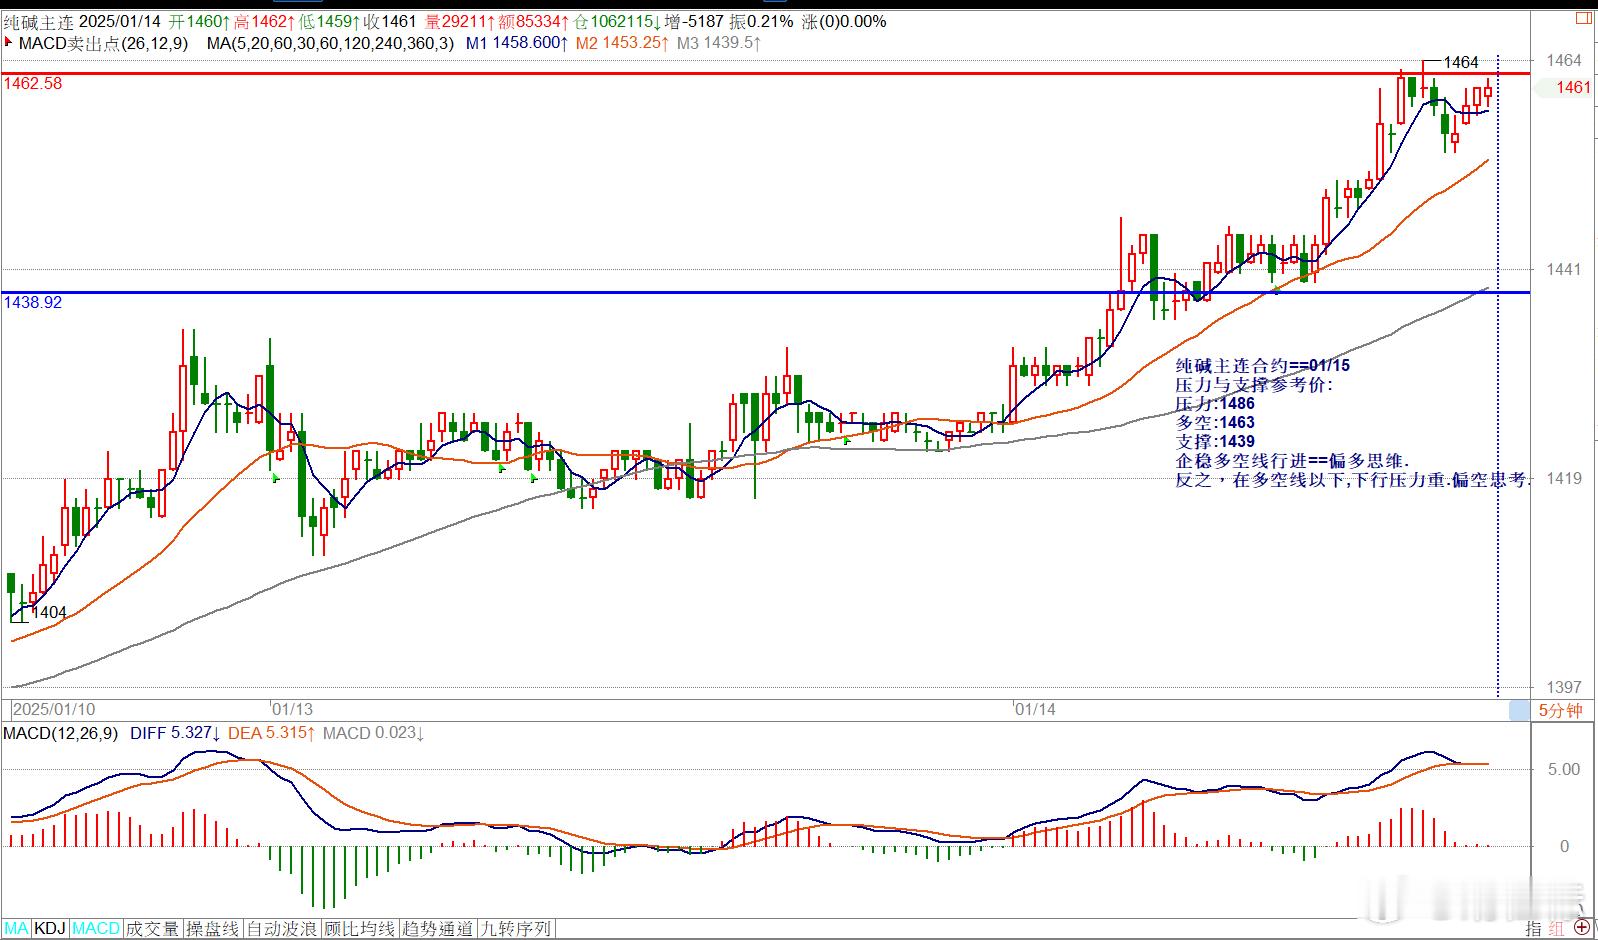Click the 仓1062115 open interest readout

point(617,21)
